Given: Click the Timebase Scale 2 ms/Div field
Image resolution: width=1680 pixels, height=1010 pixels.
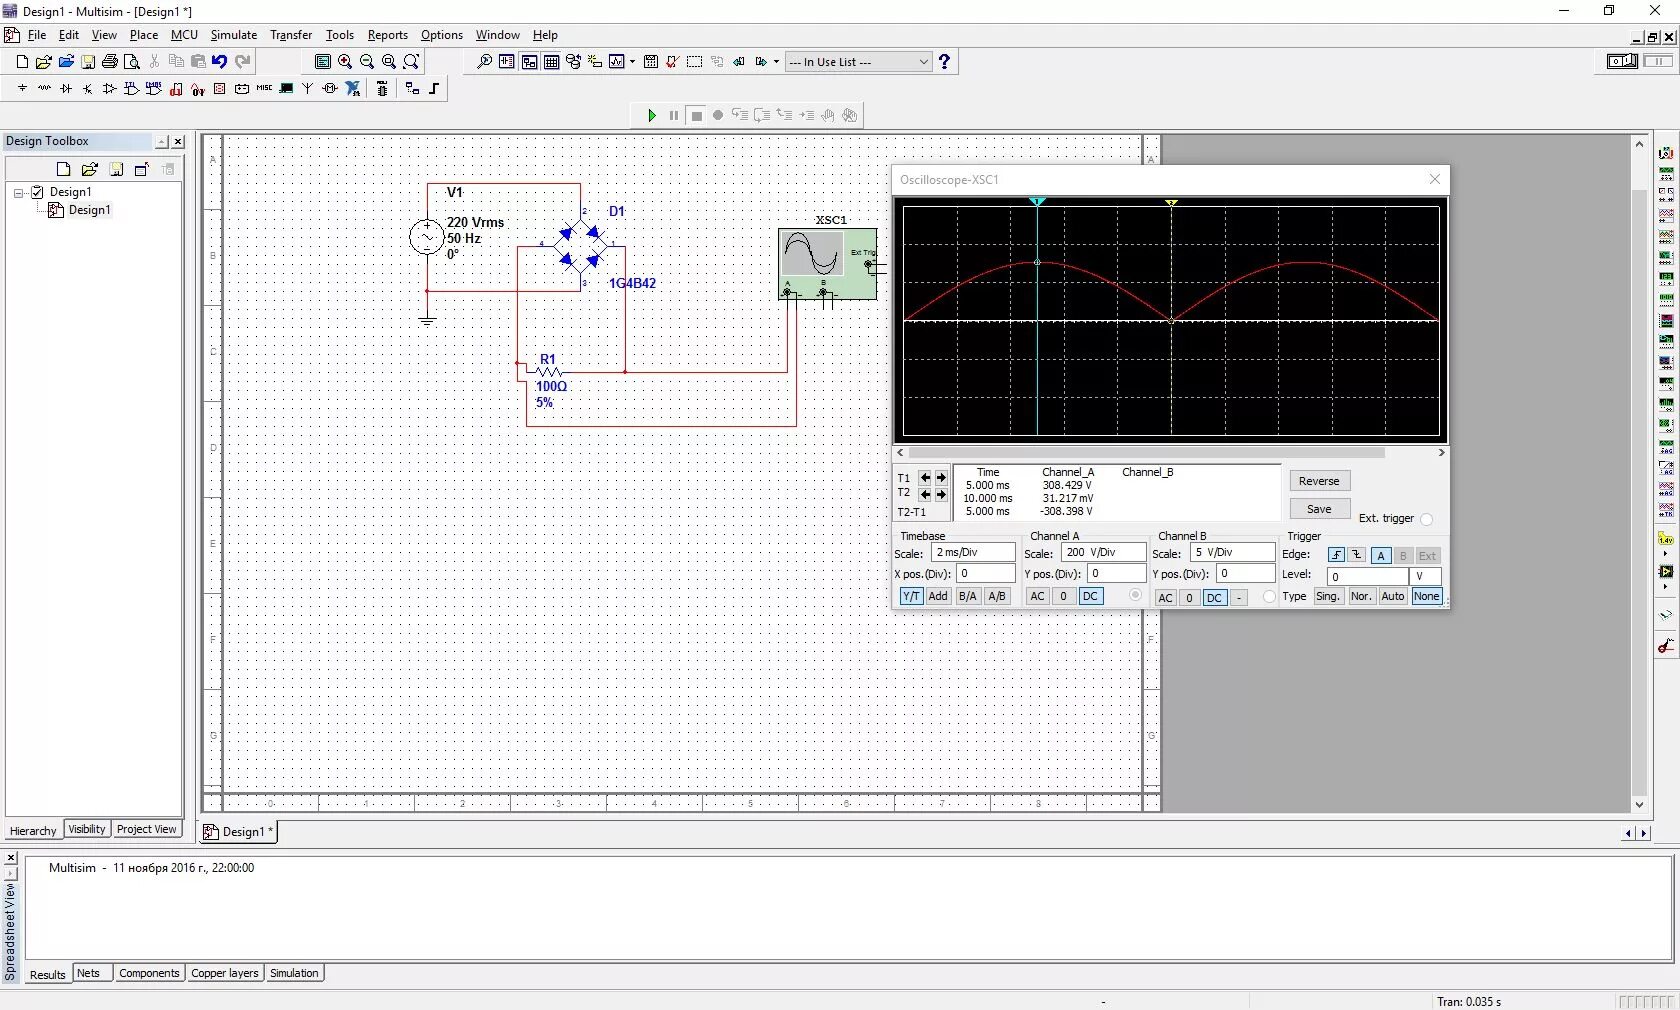Looking at the screenshot, I should pyautogui.click(x=972, y=553).
